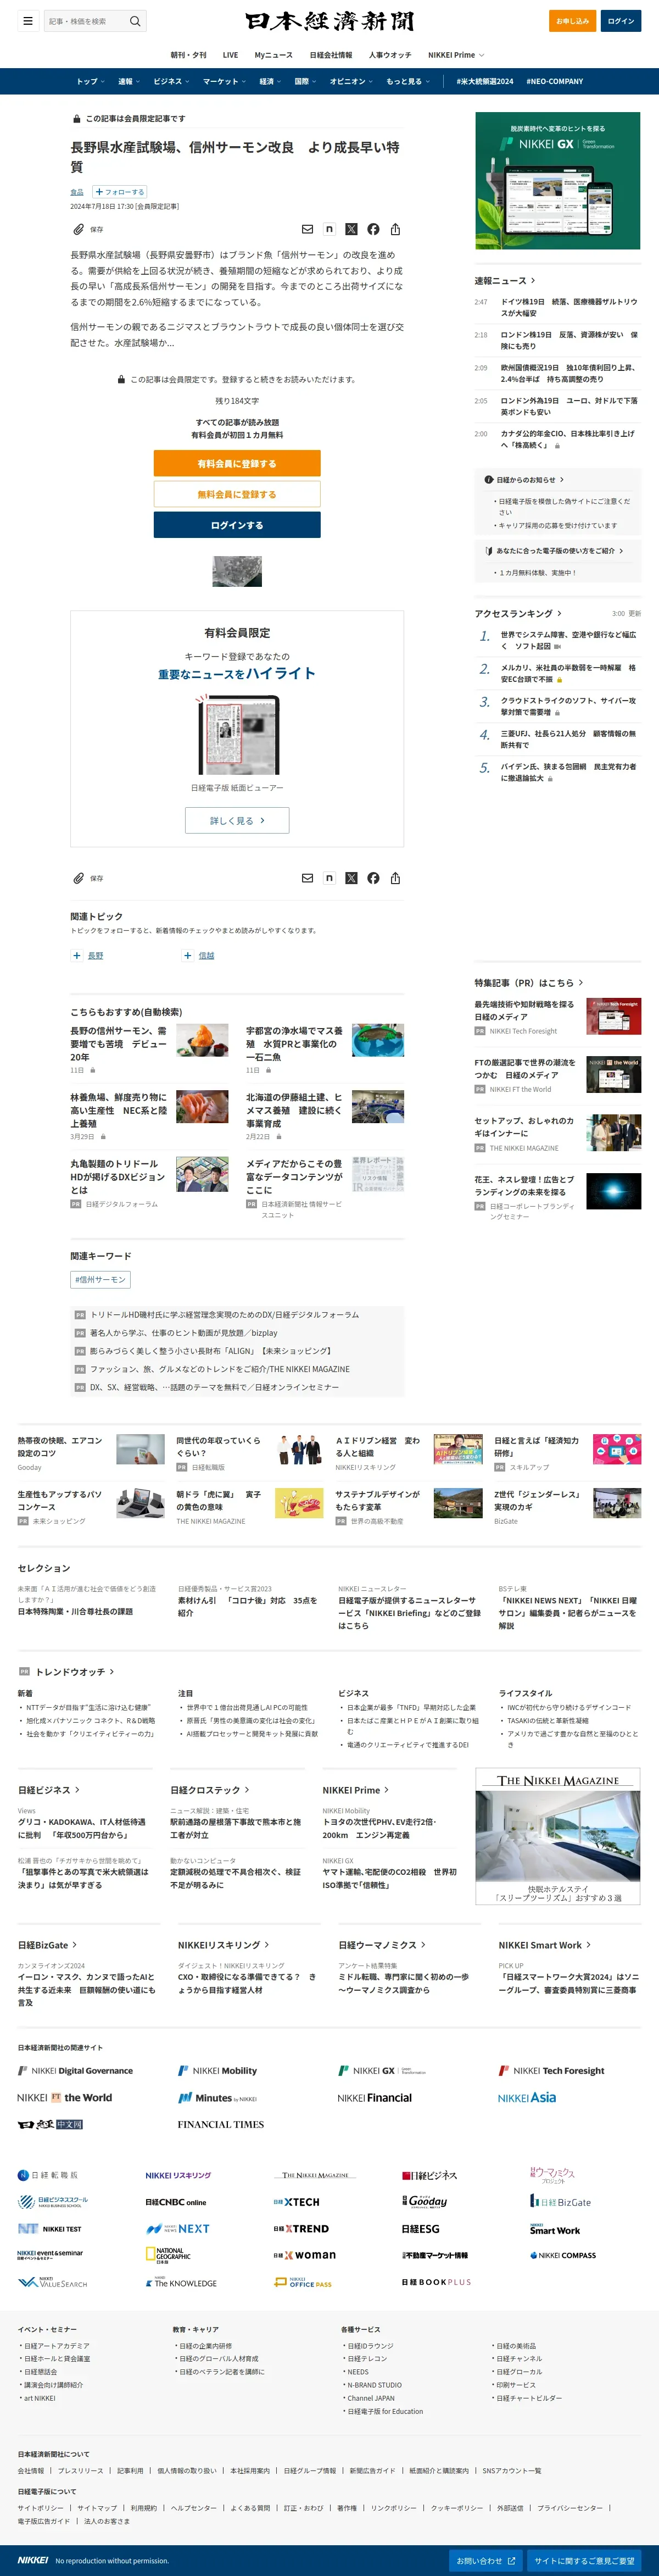Viewport: 659px width, 2576px height.
Task: Open the hamburger menu icon in header
Action: click(28, 21)
